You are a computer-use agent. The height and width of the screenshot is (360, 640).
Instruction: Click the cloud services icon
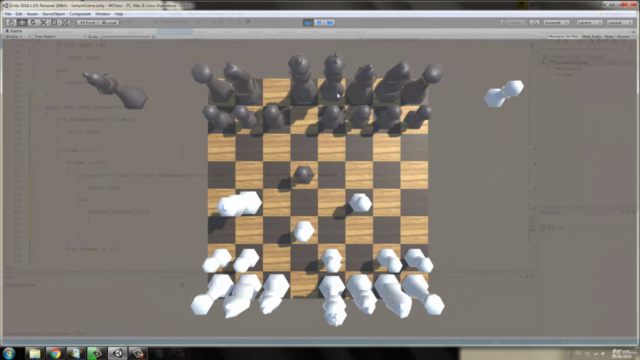tap(534, 22)
